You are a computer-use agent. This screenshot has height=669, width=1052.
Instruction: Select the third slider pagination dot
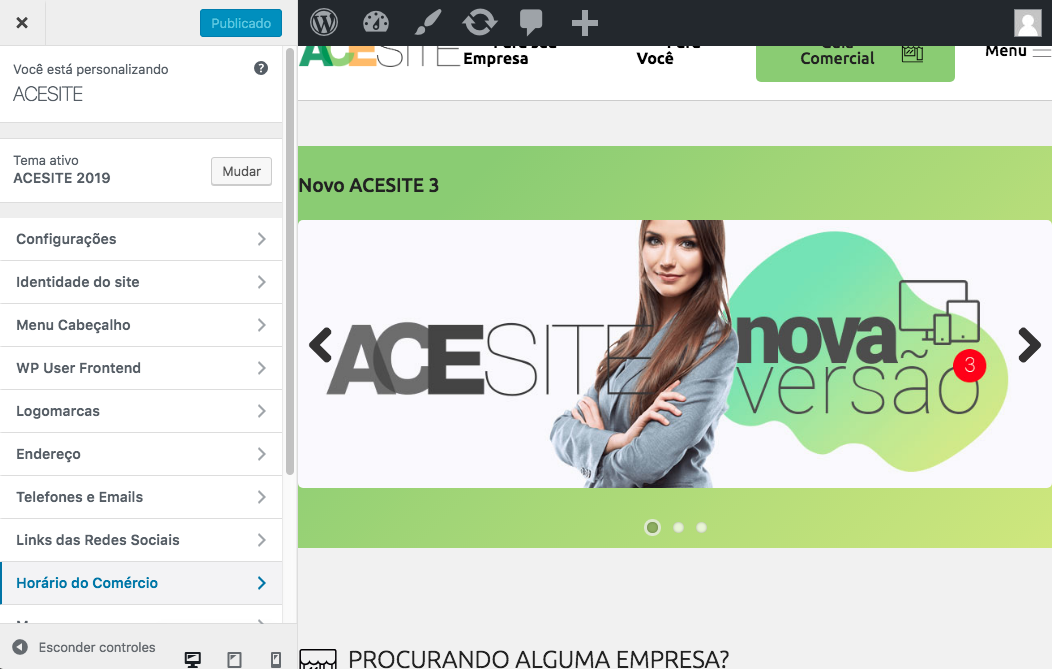point(701,527)
